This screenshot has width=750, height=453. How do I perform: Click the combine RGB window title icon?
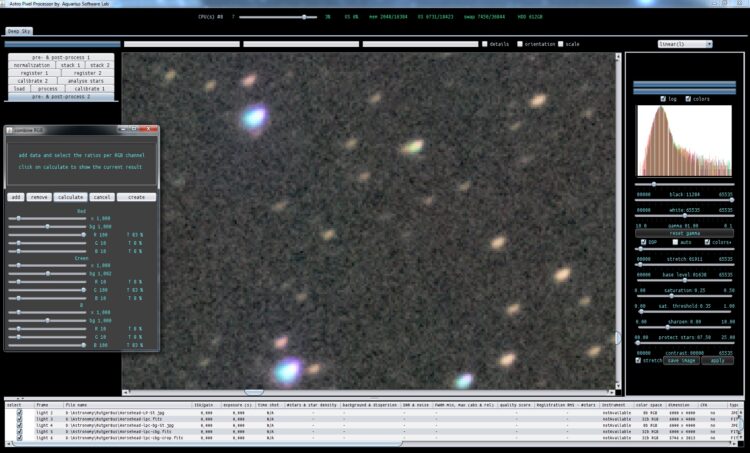pyautogui.click(x=10, y=130)
